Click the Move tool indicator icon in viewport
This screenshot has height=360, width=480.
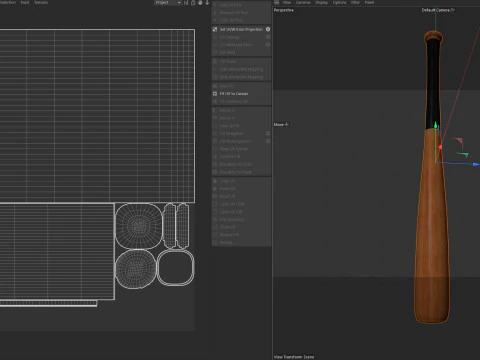(287, 124)
